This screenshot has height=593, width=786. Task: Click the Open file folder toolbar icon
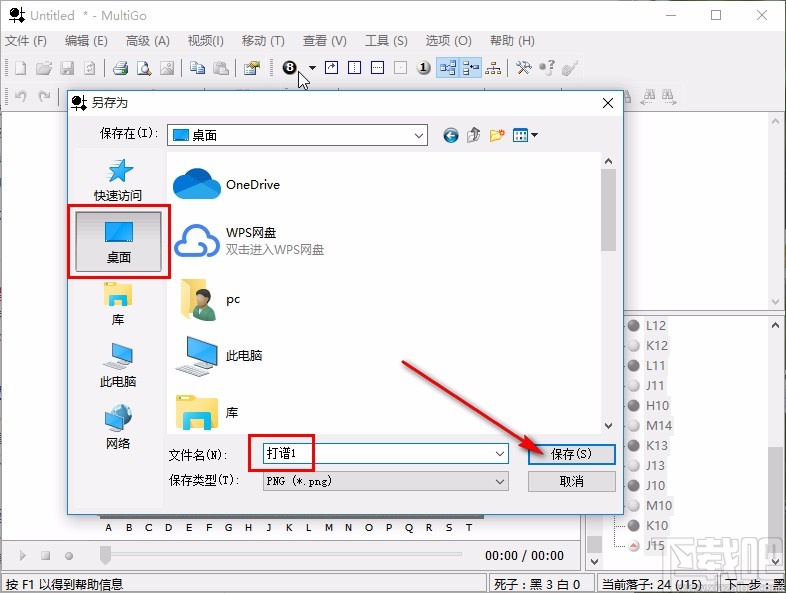point(44,68)
